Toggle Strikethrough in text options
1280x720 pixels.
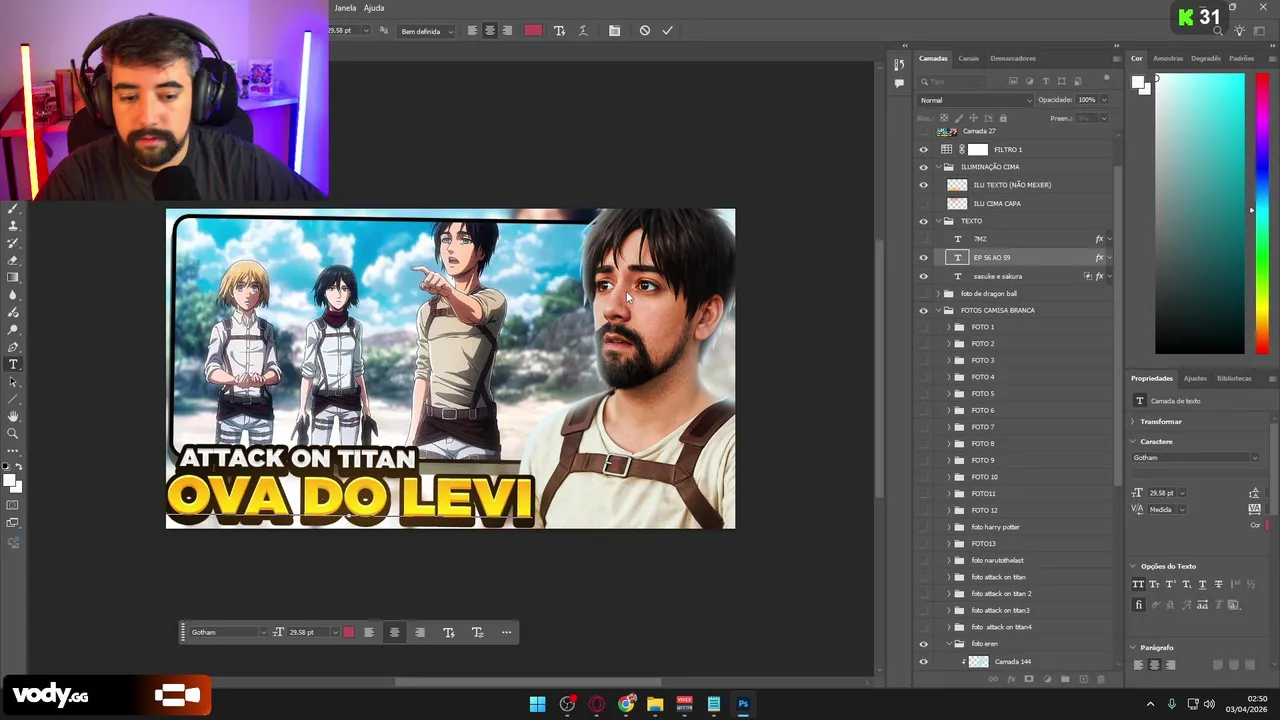[1218, 584]
